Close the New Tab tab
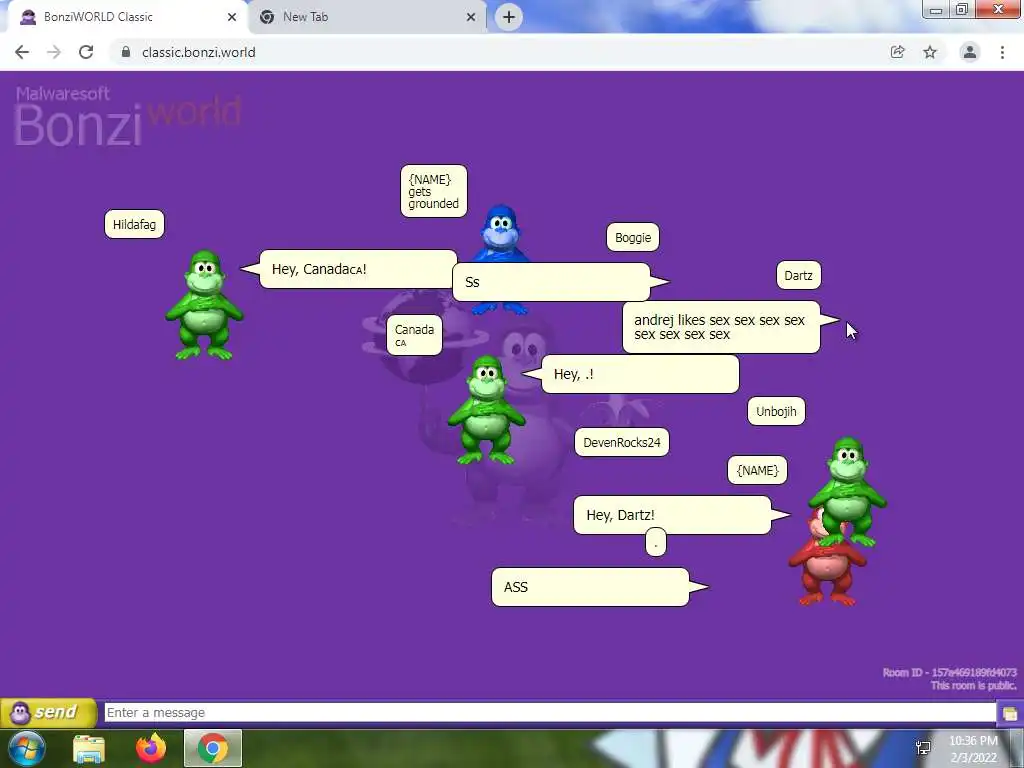The width and height of the screenshot is (1024, 768). (471, 17)
